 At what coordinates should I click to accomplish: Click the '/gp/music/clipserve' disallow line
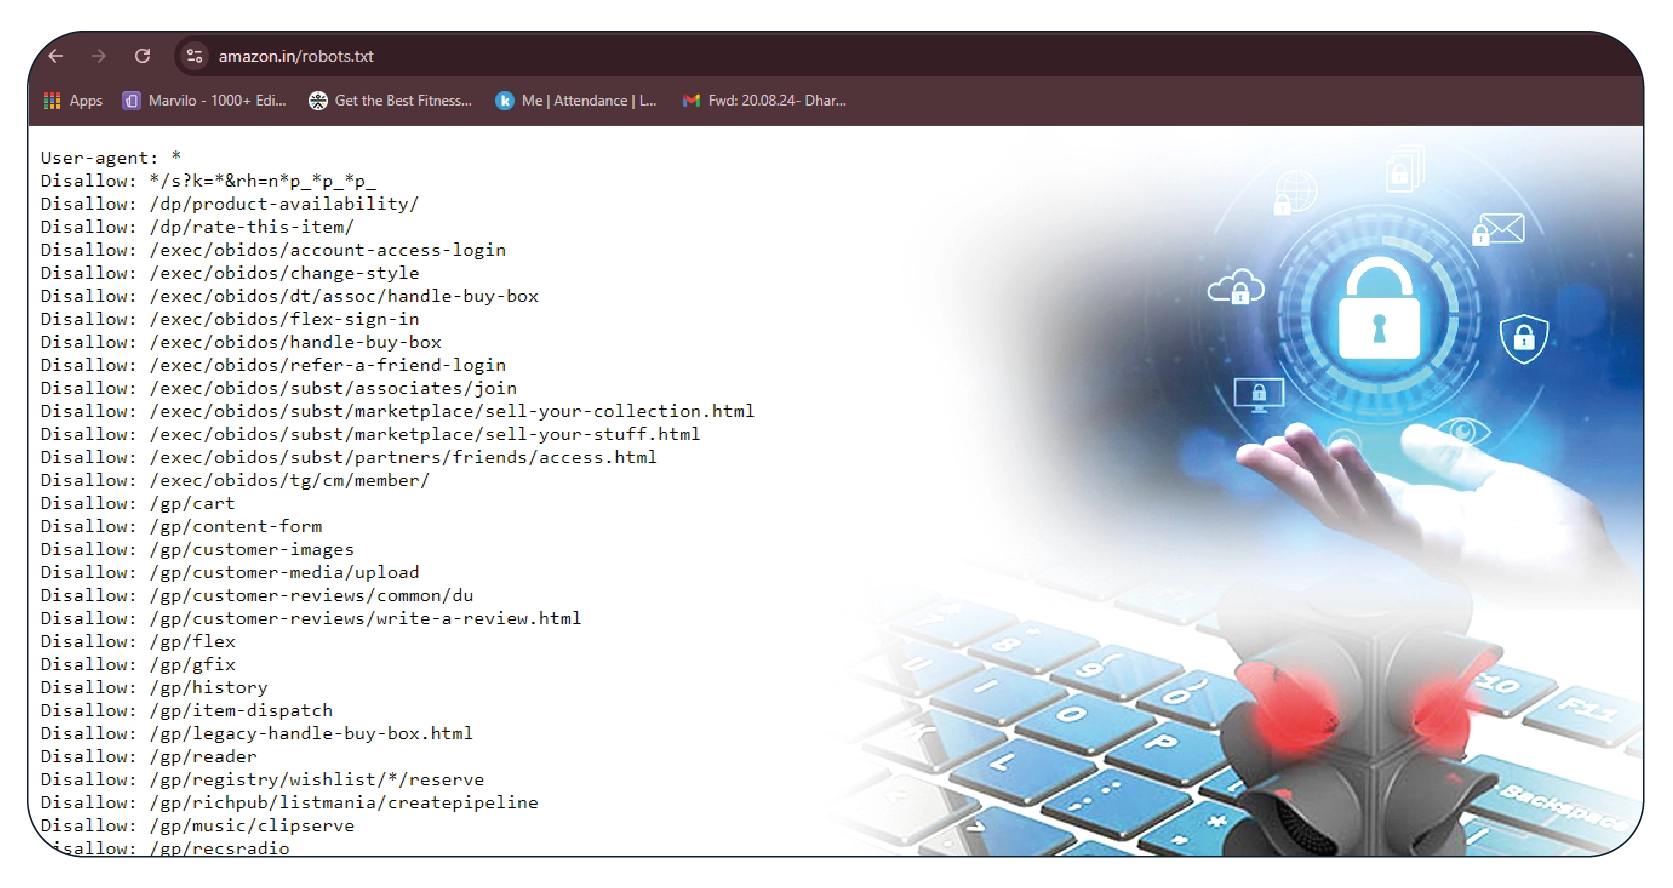coord(197,825)
